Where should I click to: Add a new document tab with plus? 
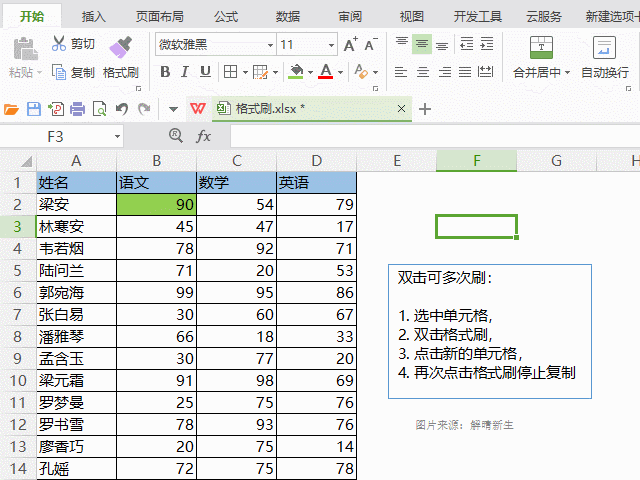point(425,109)
